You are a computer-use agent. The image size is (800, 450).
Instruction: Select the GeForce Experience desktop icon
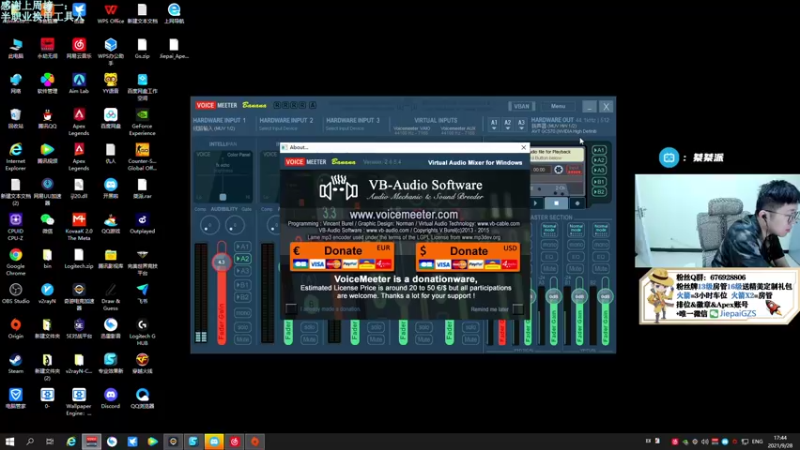coord(142,121)
